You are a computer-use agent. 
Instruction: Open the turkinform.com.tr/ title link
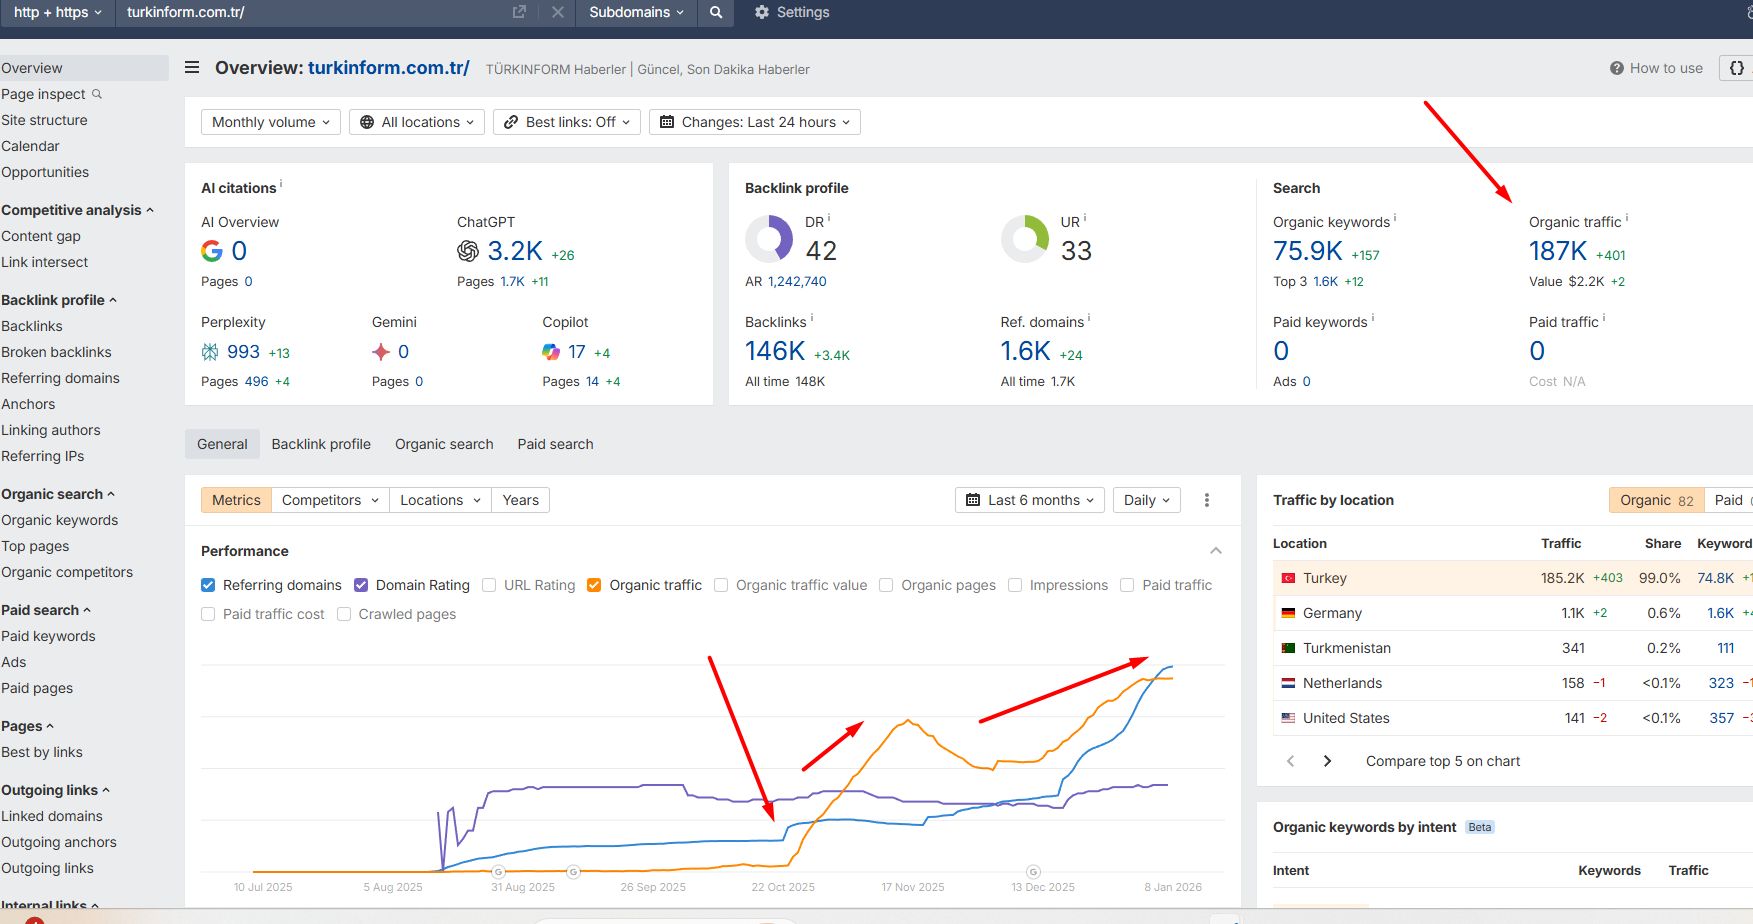388,68
